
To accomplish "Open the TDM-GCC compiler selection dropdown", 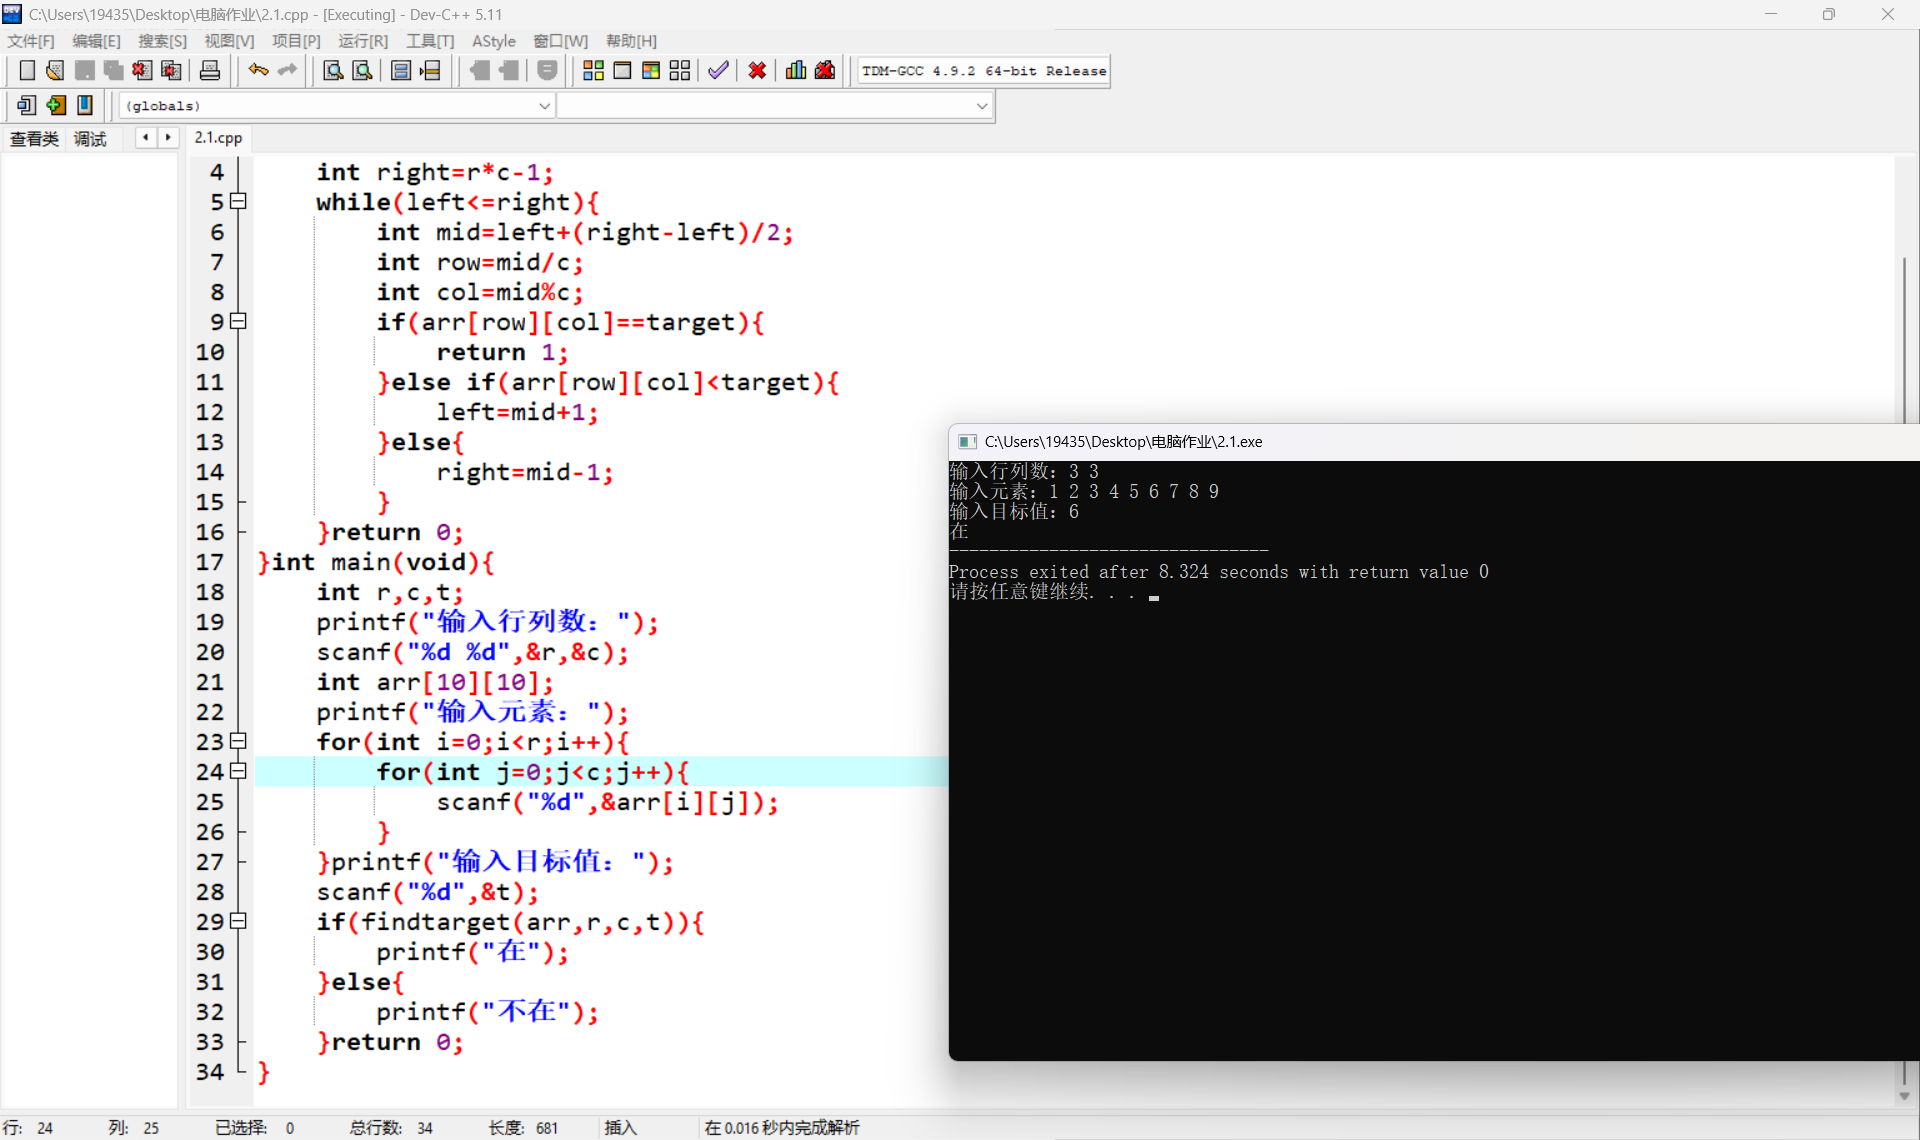I will click(983, 71).
